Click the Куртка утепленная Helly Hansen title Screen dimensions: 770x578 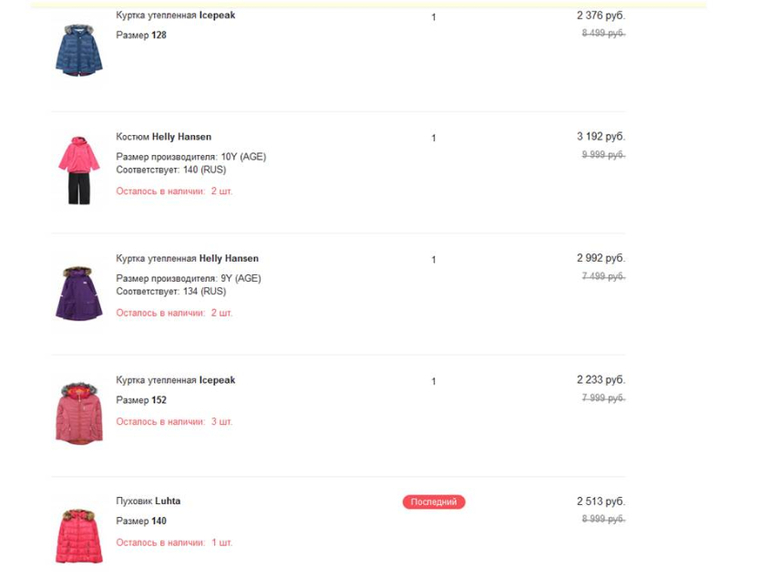[187, 259]
